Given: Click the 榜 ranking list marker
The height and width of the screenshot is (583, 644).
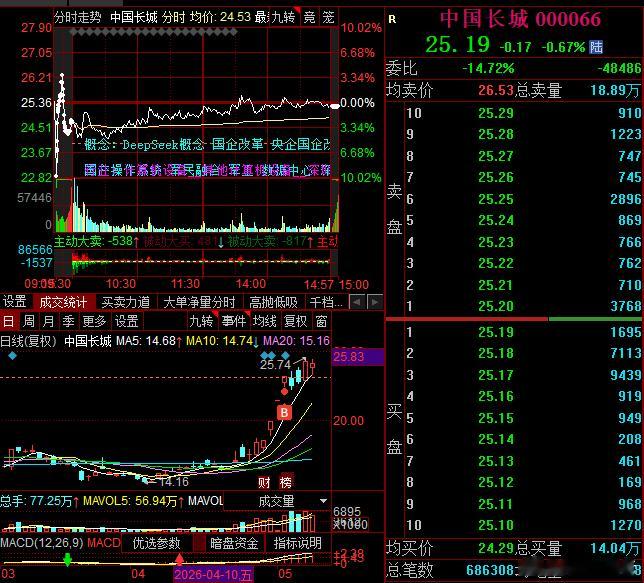Looking at the screenshot, I should [286, 482].
